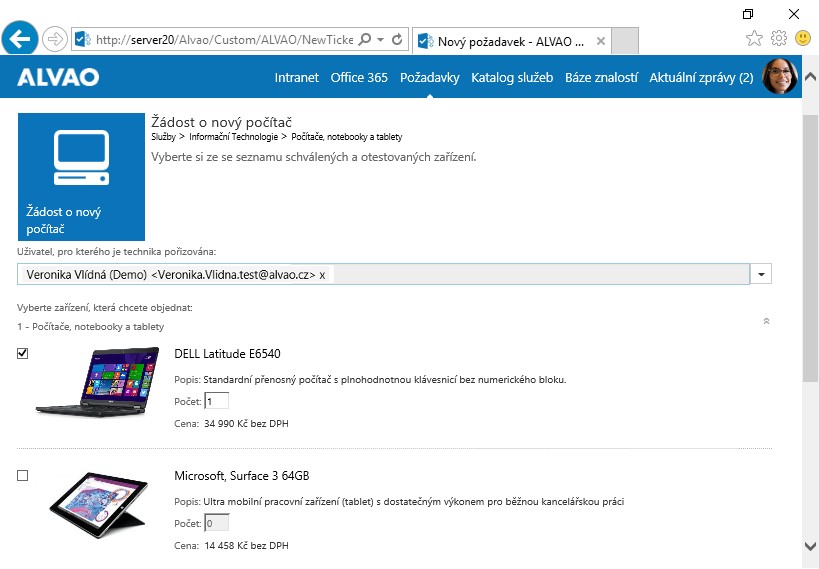Click the address bar URL text
Image resolution: width=819 pixels, height=569 pixels.
click(225, 40)
